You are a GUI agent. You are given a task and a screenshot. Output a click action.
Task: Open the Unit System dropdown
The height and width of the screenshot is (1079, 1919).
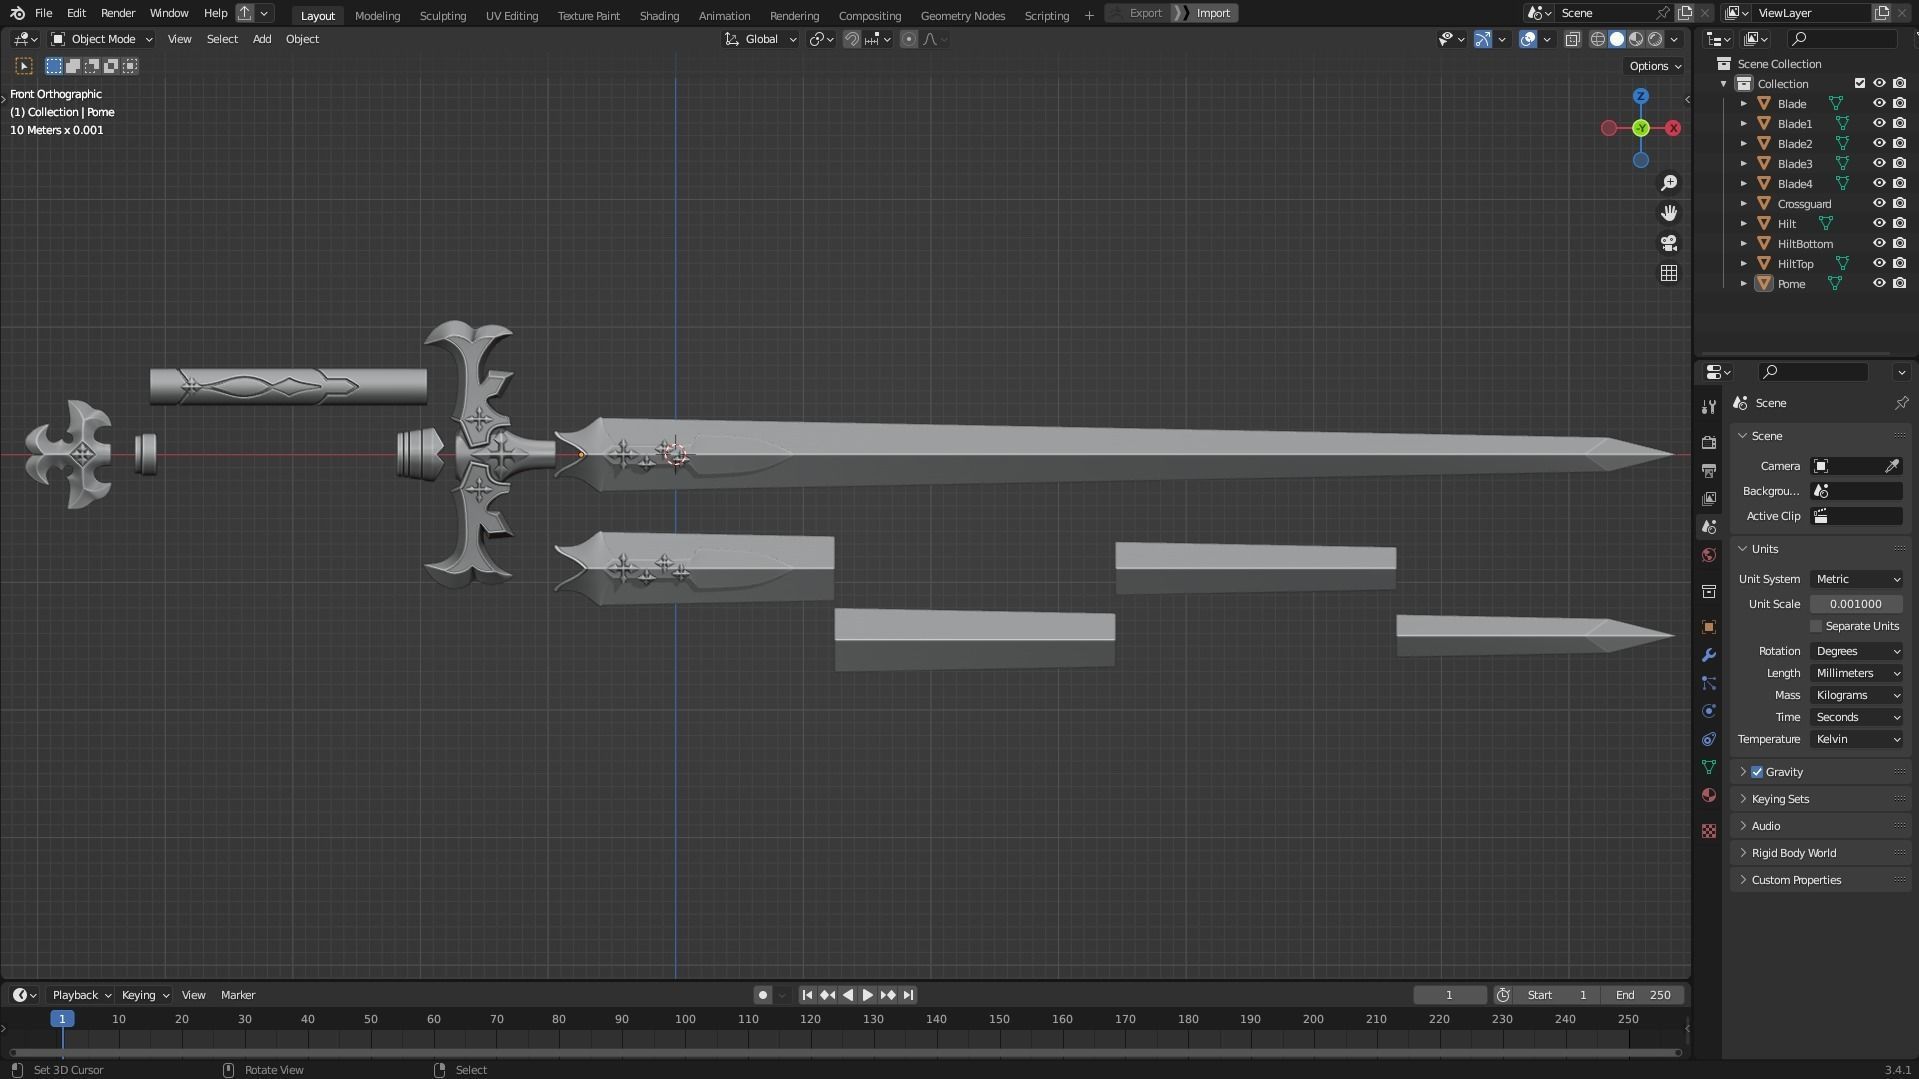[1856, 579]
